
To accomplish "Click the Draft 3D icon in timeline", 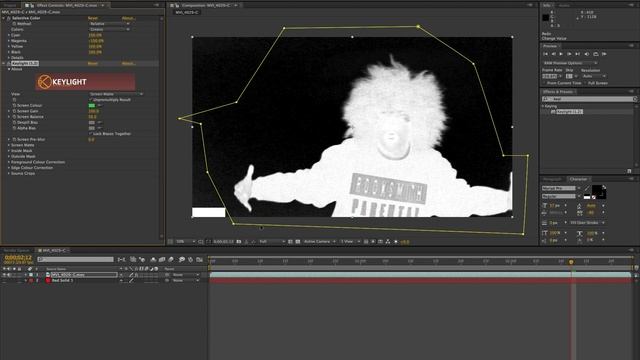I will point(142,259).
